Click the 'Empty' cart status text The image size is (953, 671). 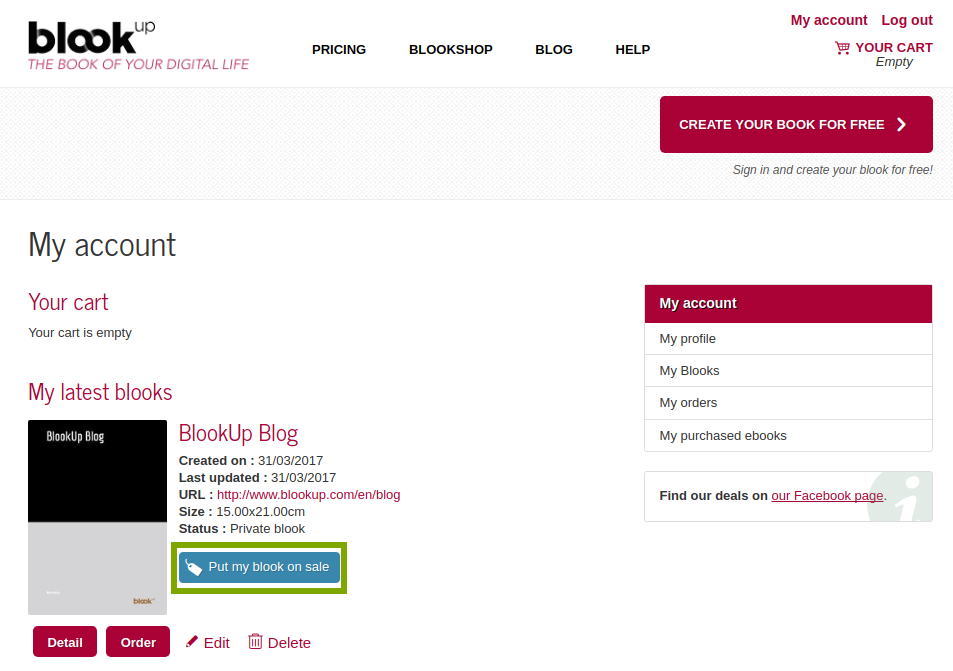click(x=894, y=62)
